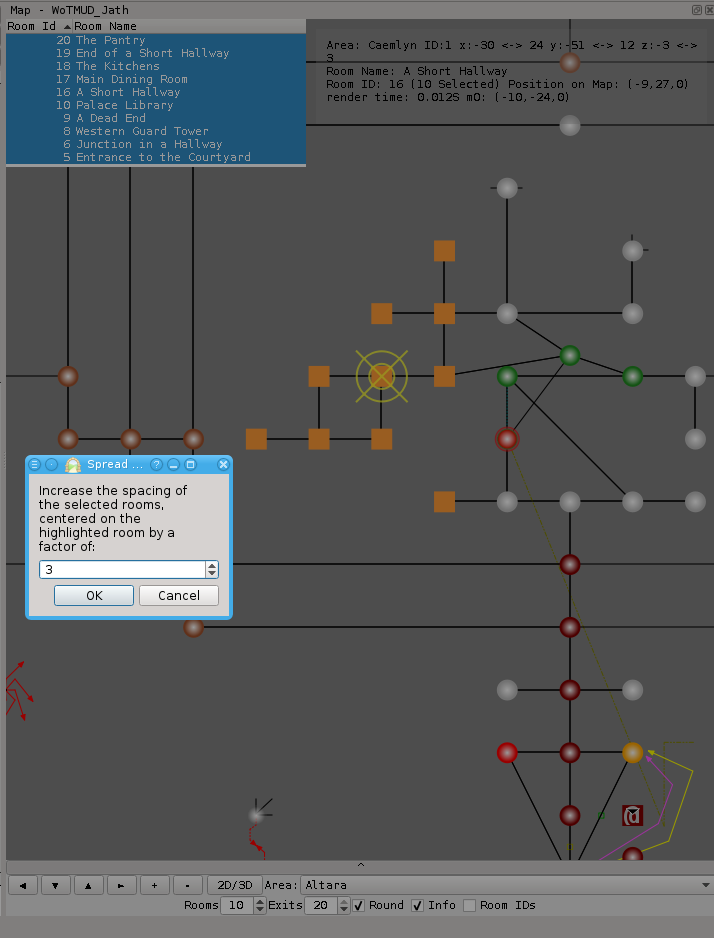
Task: Click the map right arrow button
Action: [x=121, y=885]
